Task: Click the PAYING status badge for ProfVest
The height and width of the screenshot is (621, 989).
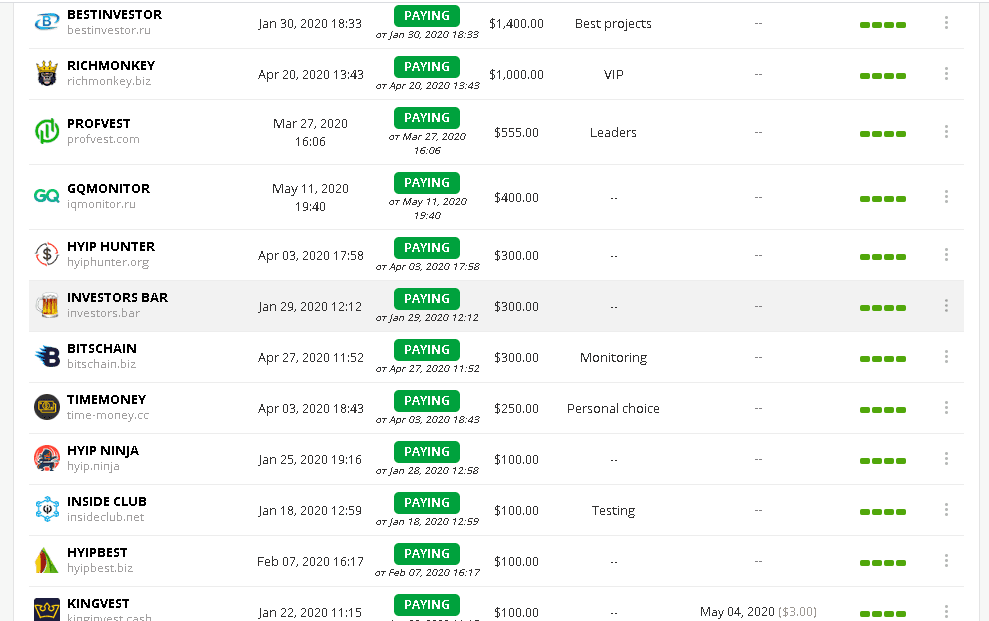Action: [x=427, y=118]
